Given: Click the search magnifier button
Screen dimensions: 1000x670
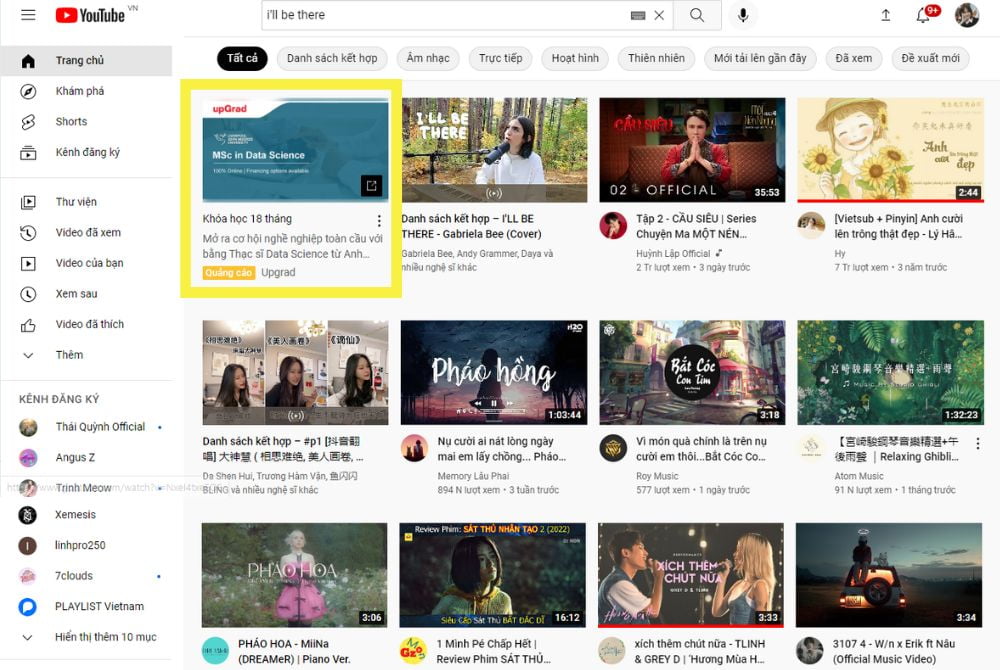Looking at the screenshot, I should (x=697, y=15).
